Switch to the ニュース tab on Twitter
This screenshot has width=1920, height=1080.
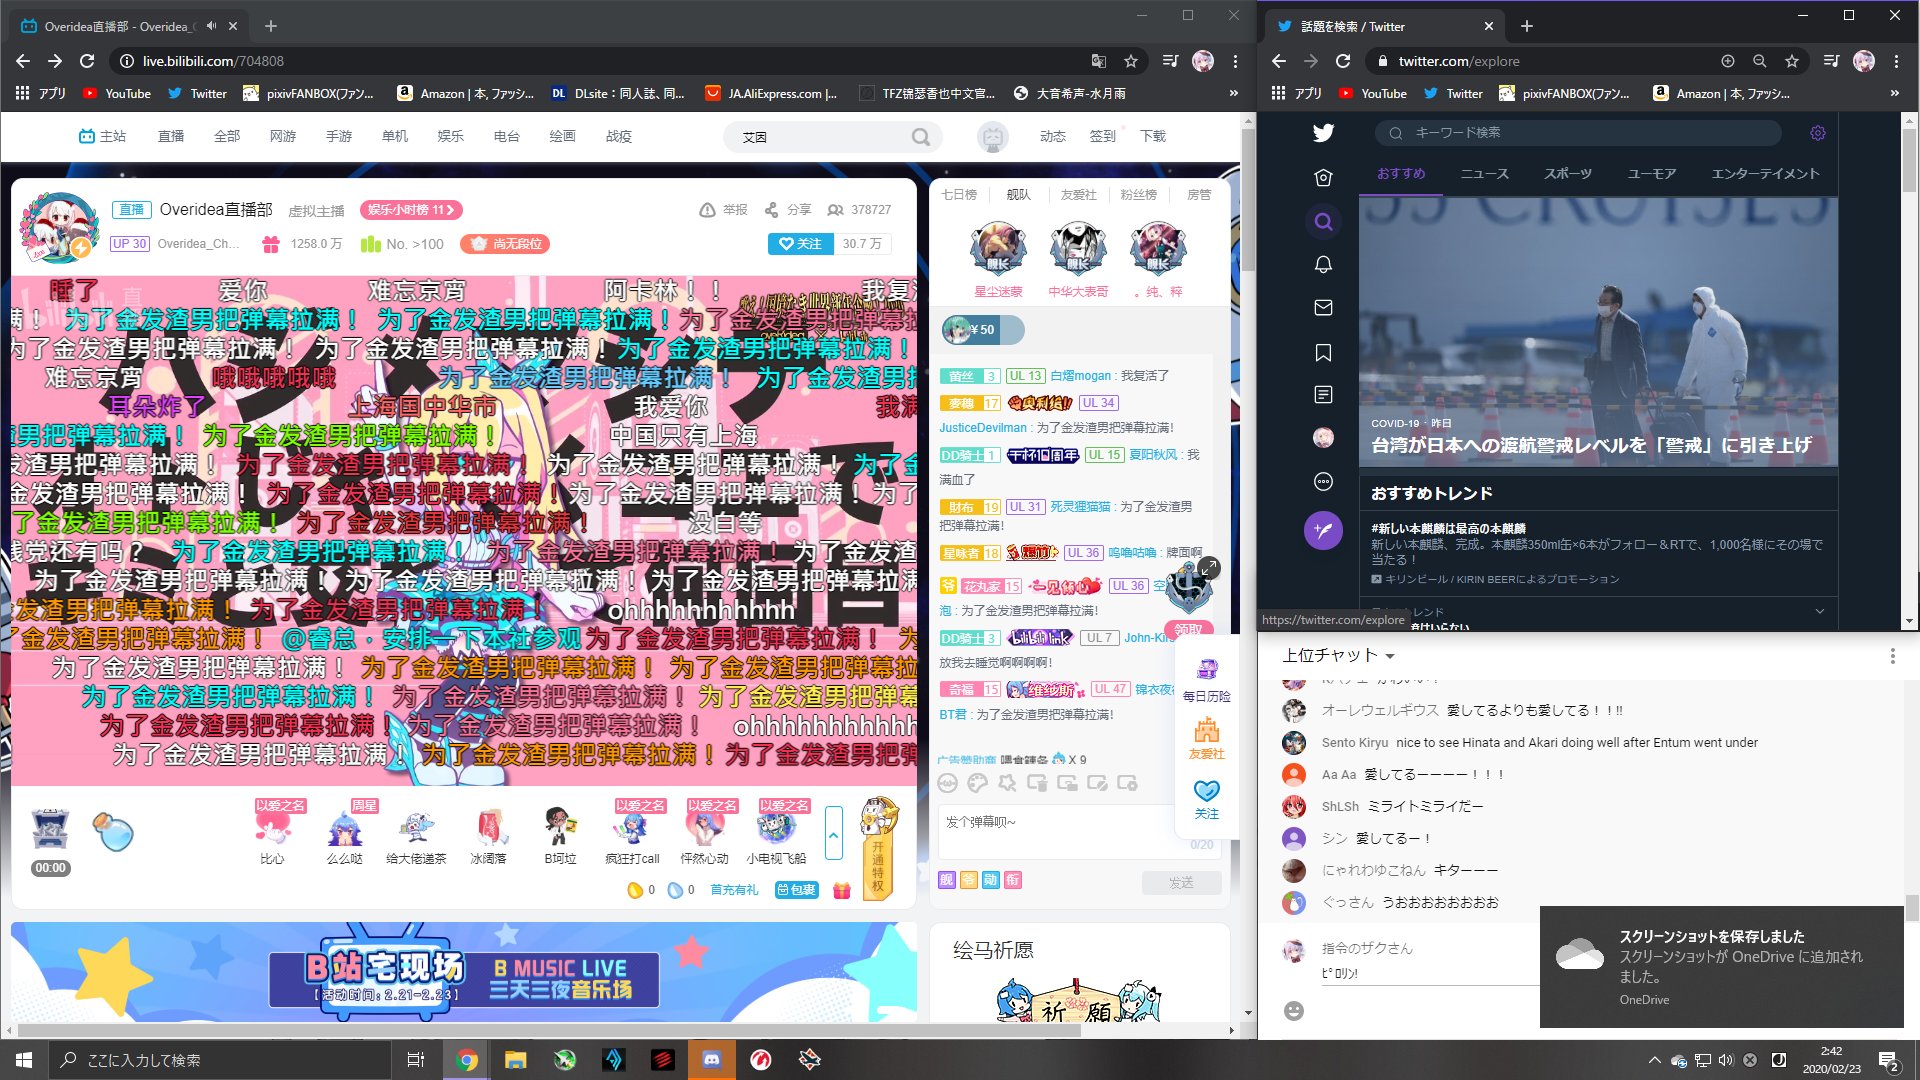[1484, 174]
